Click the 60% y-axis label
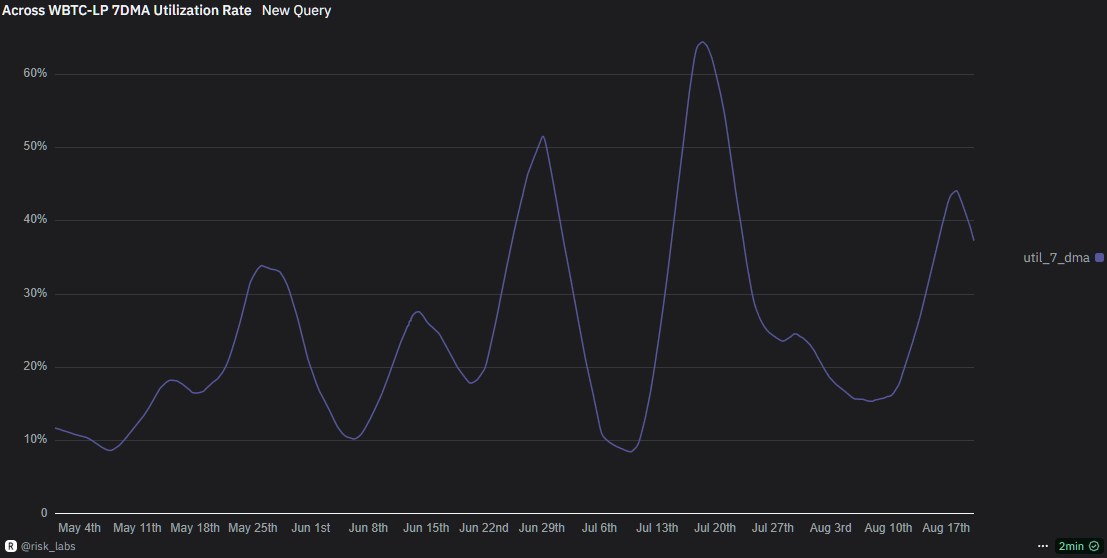1107x558 pixels. tap(35, 73)
